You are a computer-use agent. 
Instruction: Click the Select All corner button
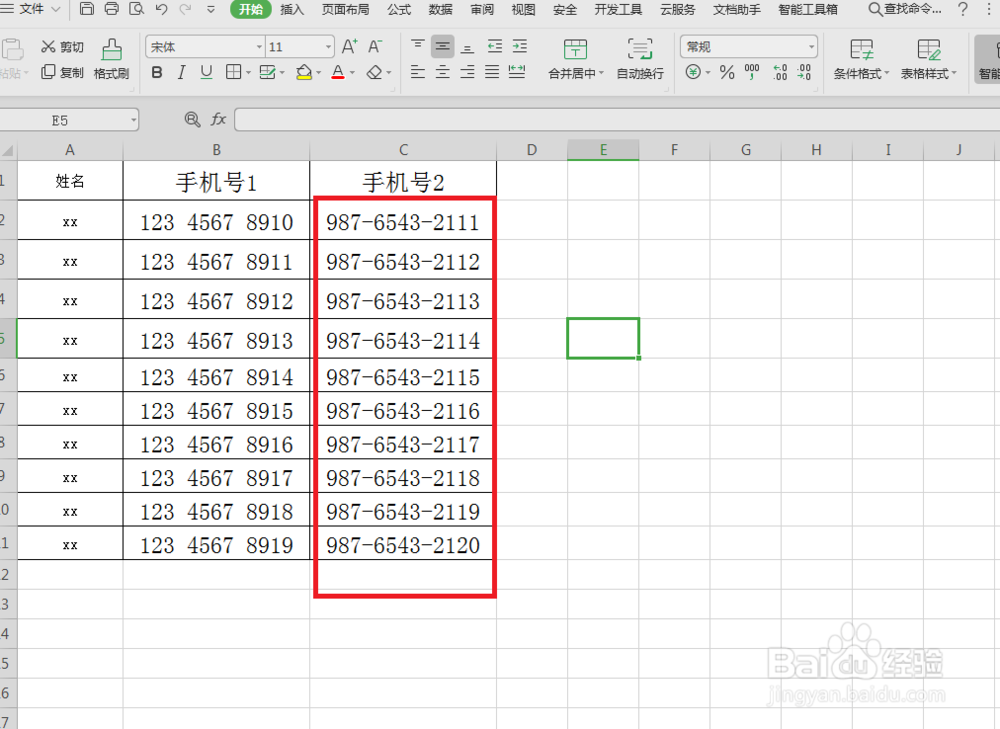pyautogui.click(x=8, y=151)
